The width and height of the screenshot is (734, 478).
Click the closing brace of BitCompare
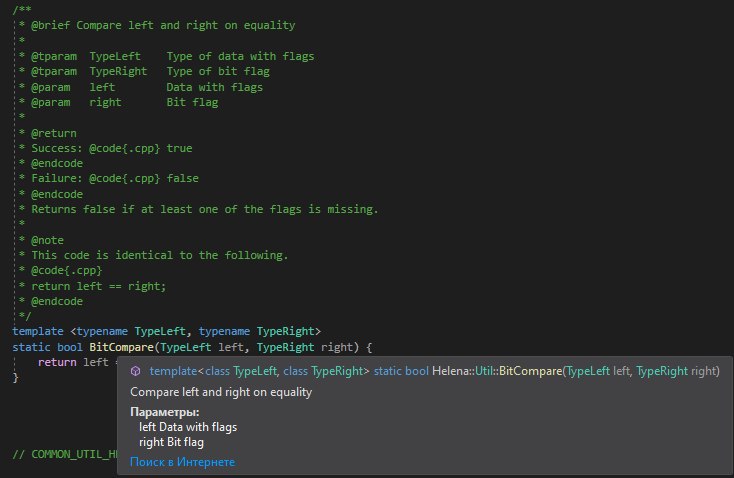coord(15,377)
